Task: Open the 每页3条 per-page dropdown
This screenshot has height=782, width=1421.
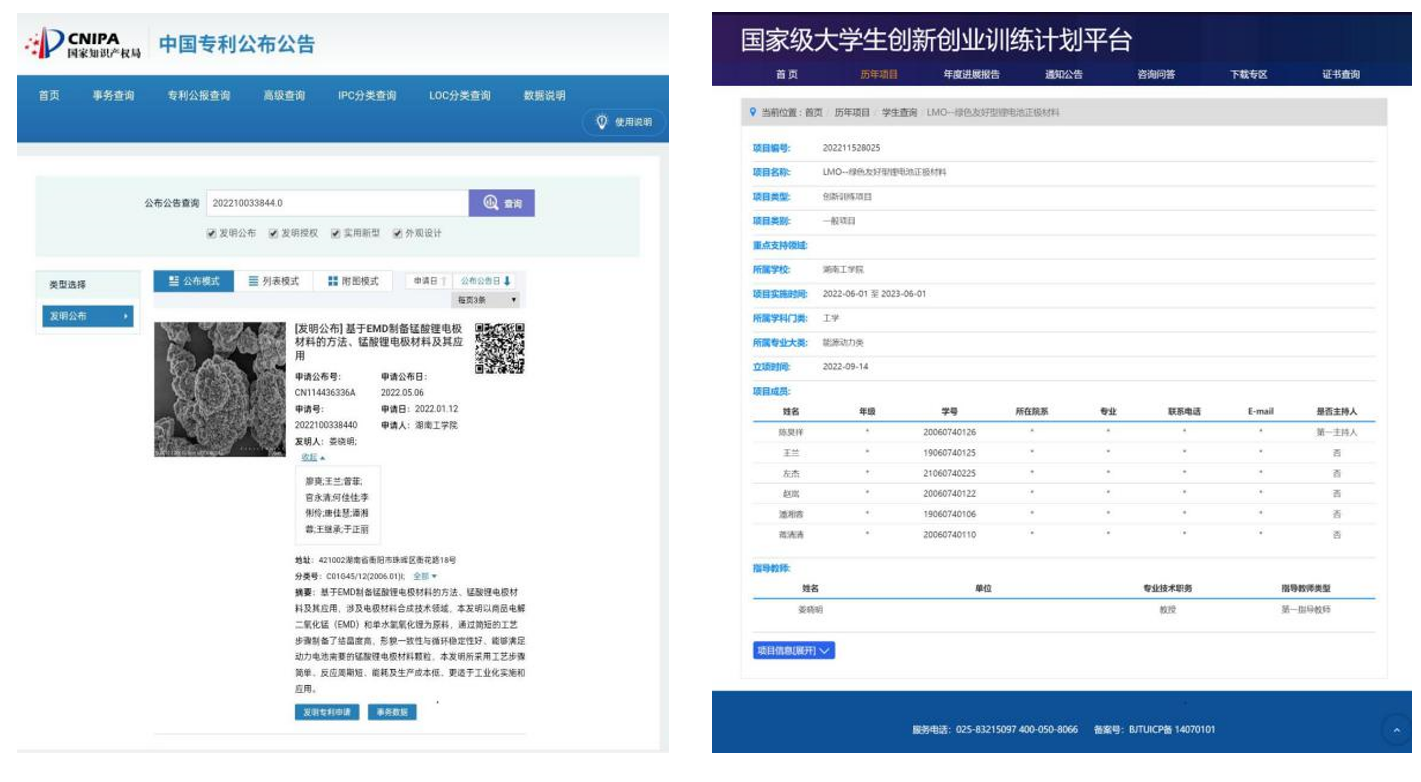Action: [x=487, y=300]
